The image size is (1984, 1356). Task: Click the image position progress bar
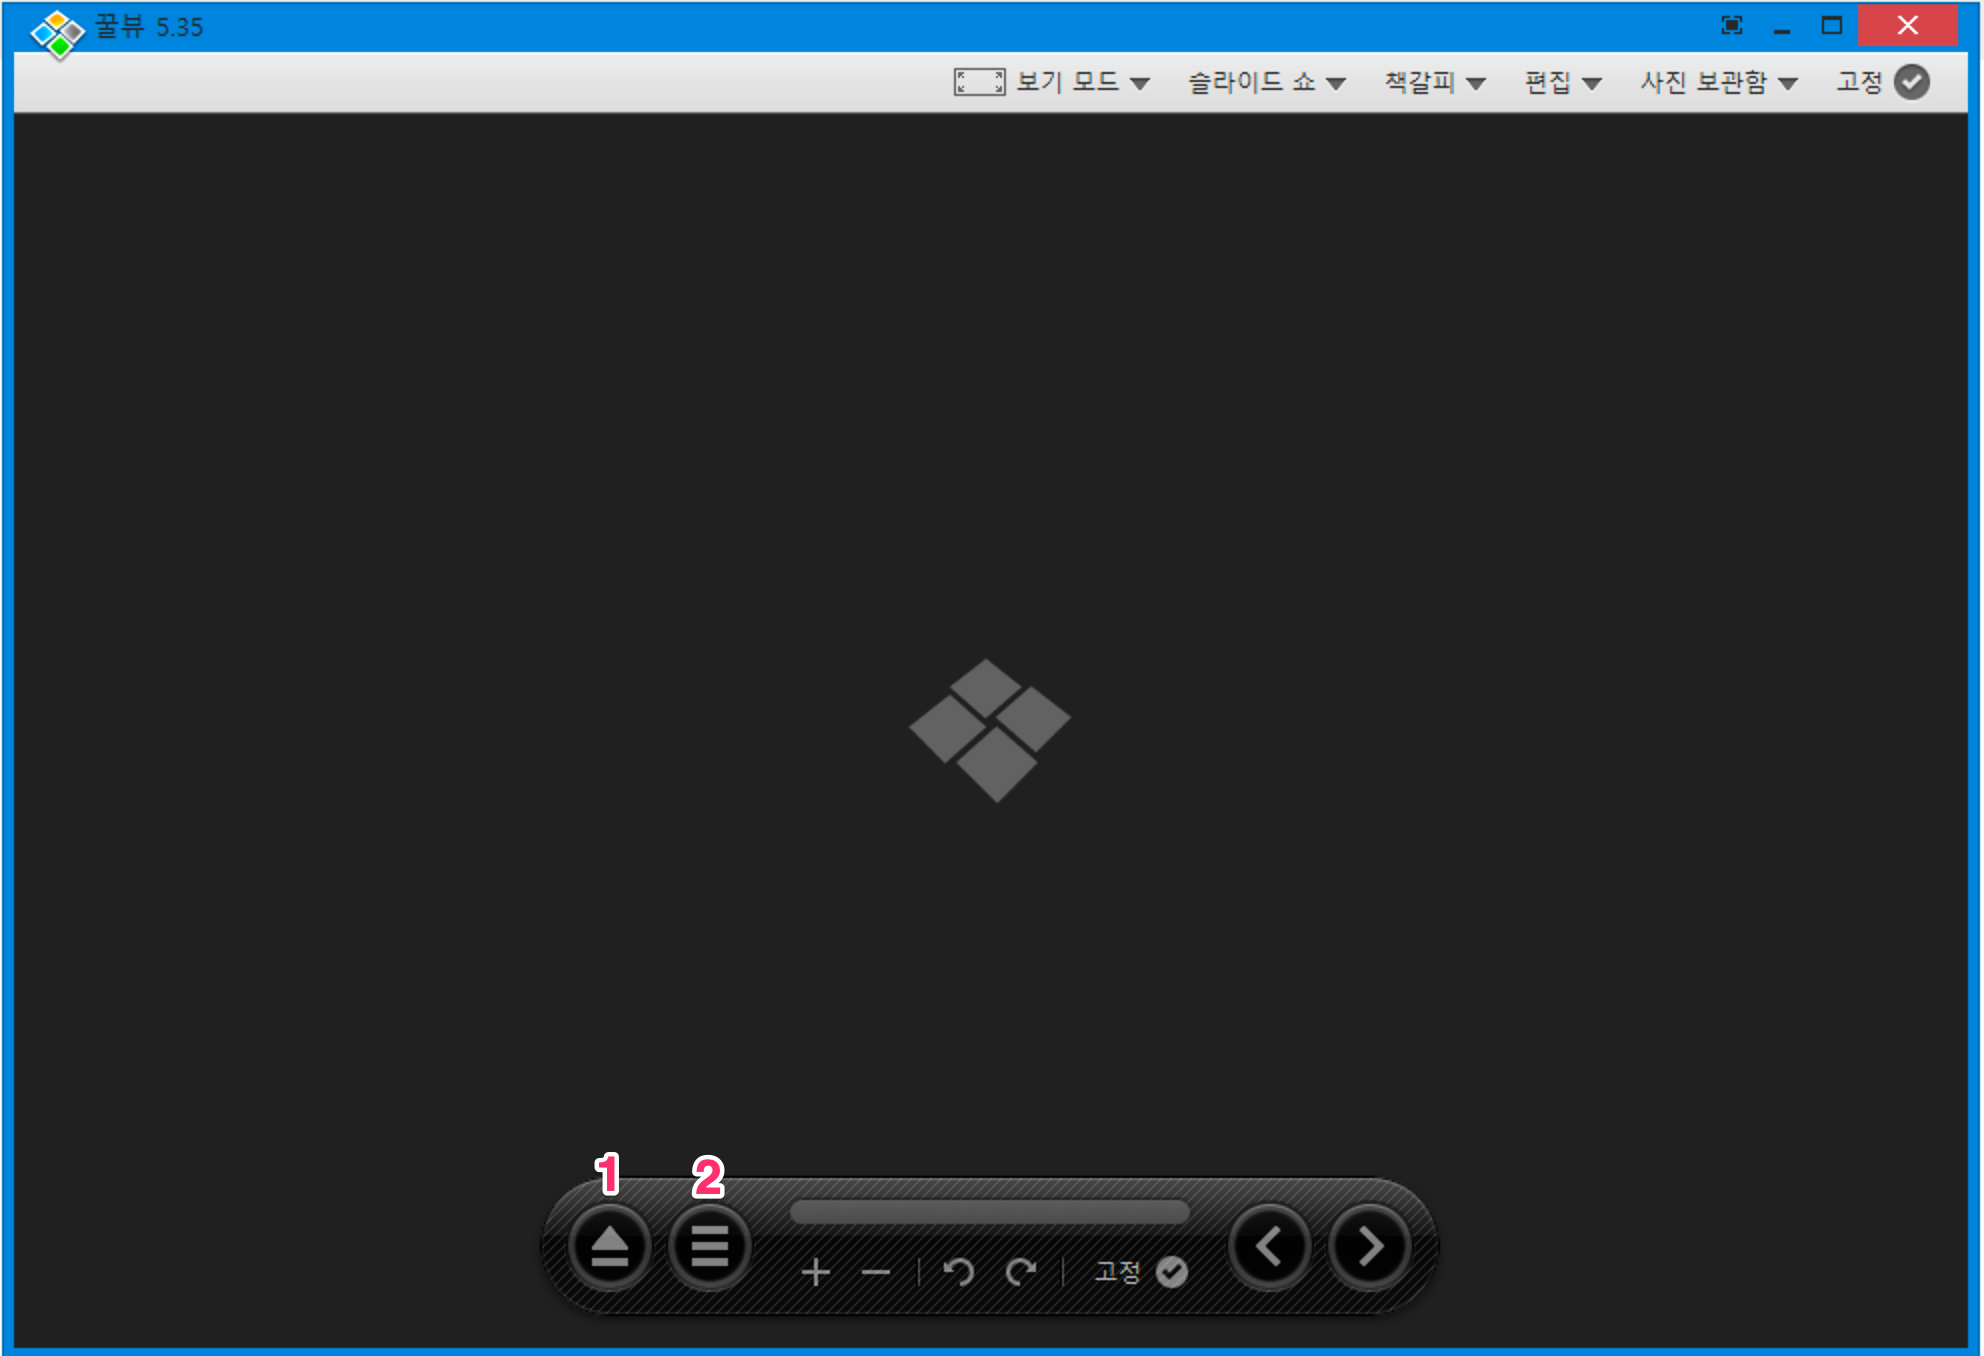click(989, 1212)
